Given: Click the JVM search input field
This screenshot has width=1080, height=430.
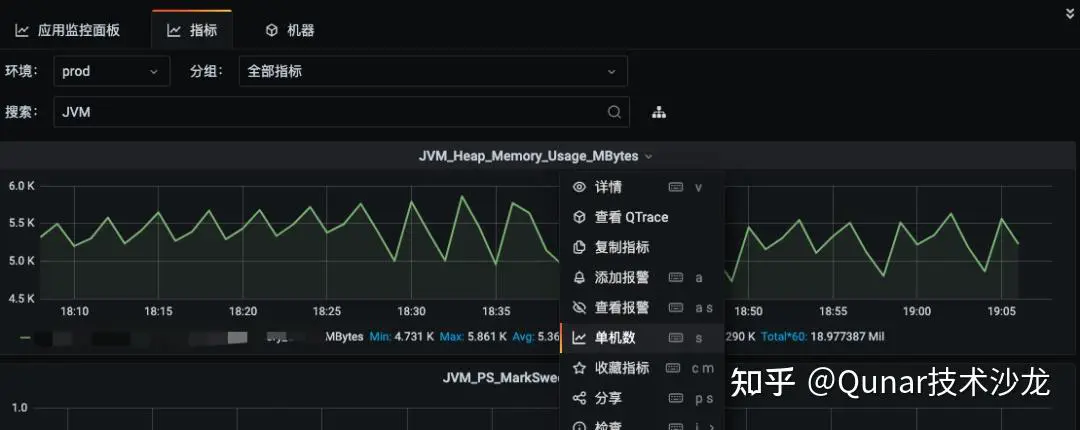Looking at the screenshot, I should [330, 112].
